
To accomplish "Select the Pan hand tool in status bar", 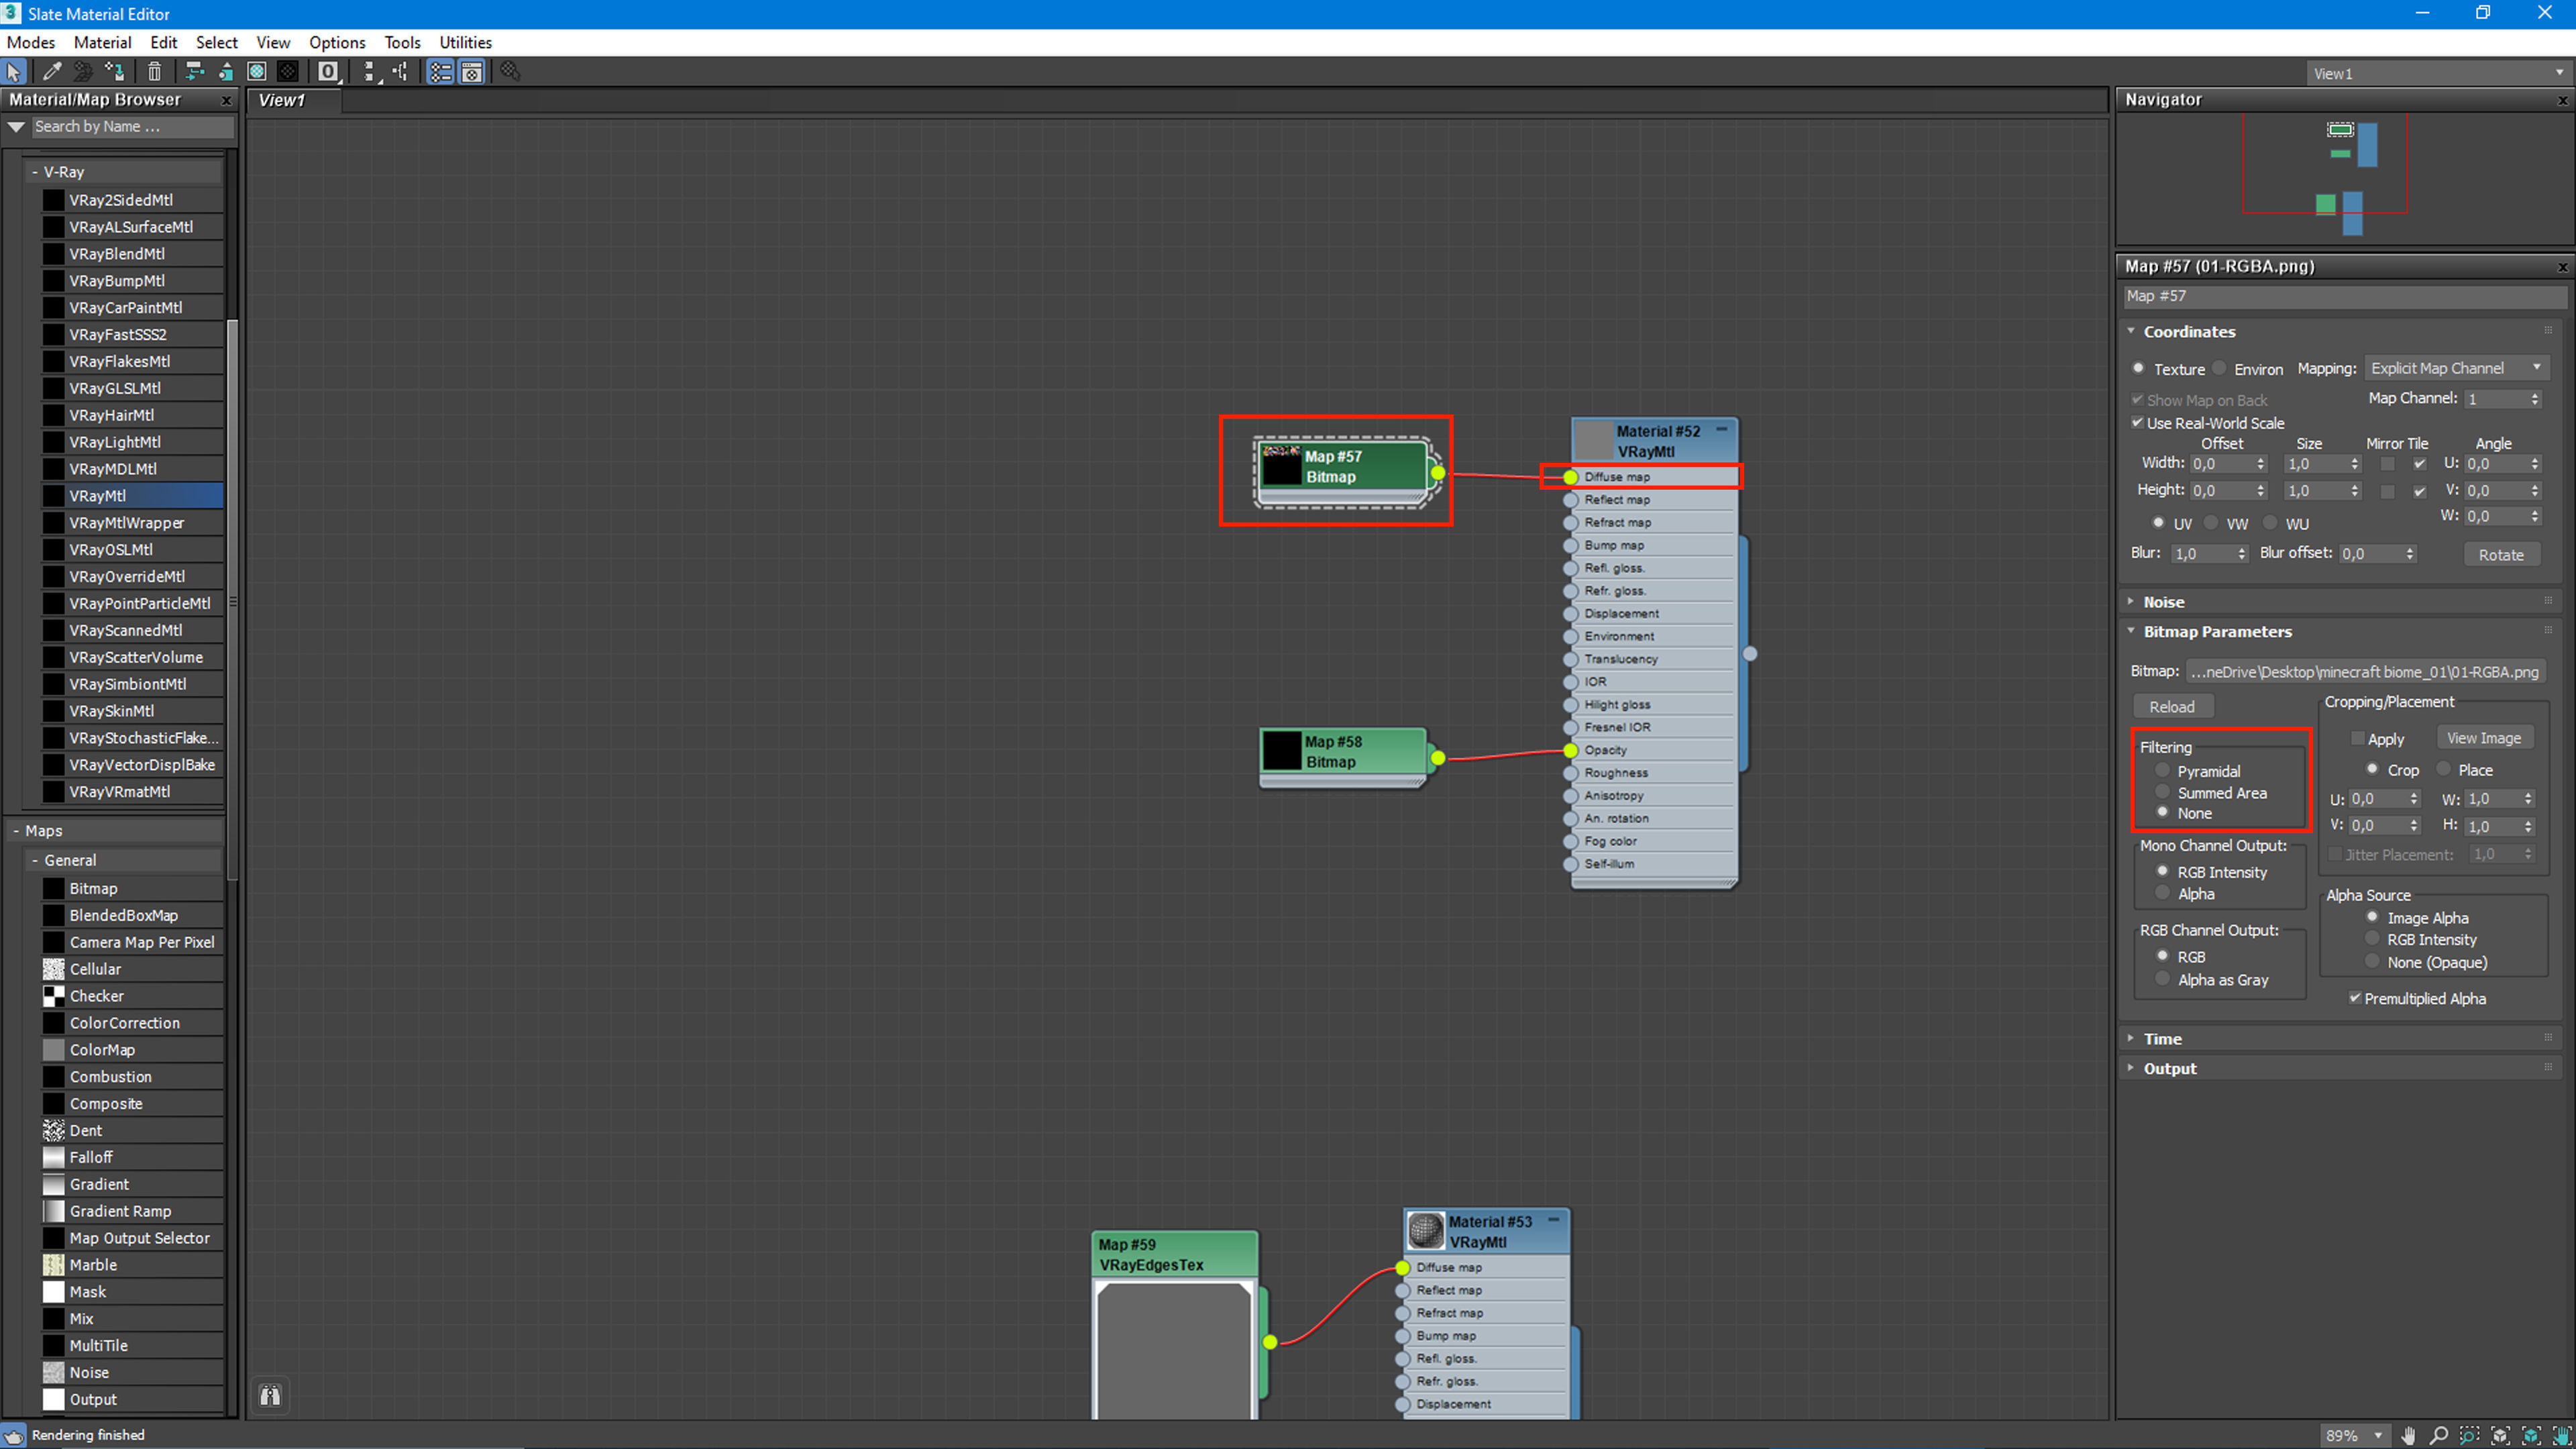I will pyautogui.click(x=2409, y=1435).
